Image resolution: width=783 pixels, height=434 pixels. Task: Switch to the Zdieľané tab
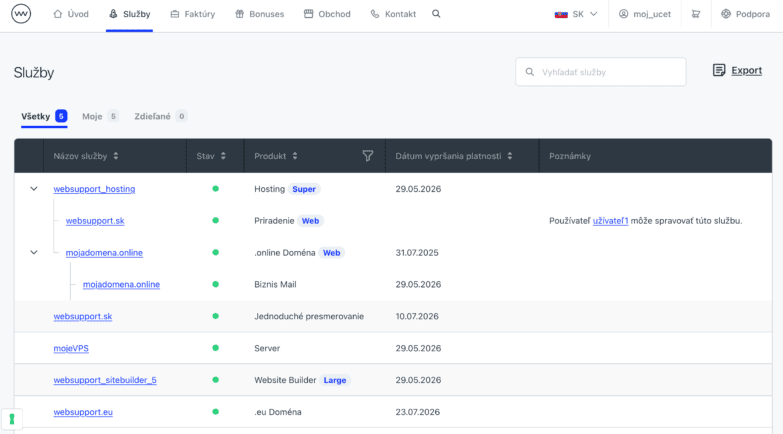tap(160, 116)
